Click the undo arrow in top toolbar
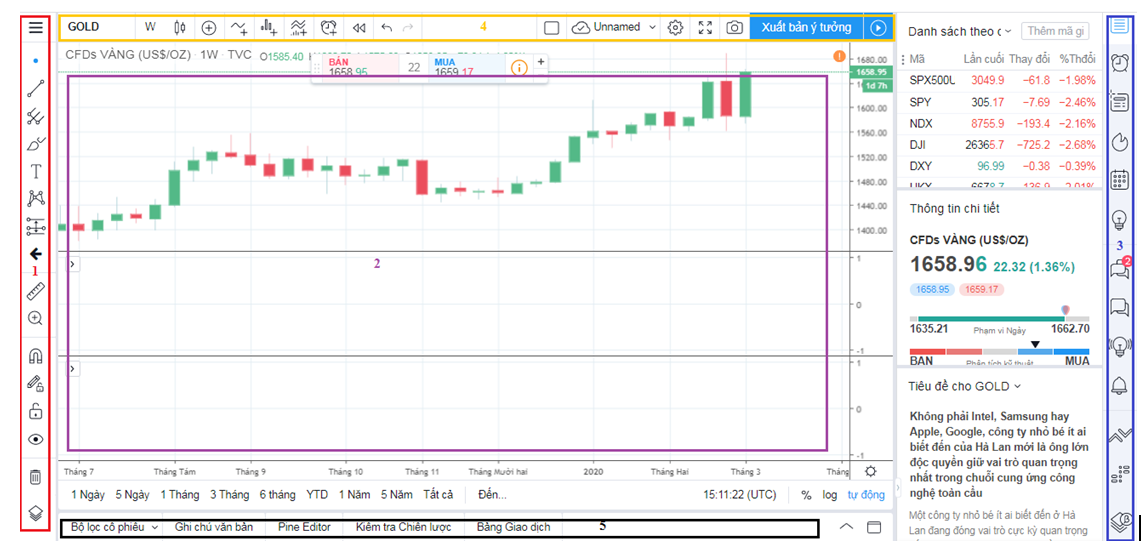The image size is (1146, 548). [x=387, y=28]
